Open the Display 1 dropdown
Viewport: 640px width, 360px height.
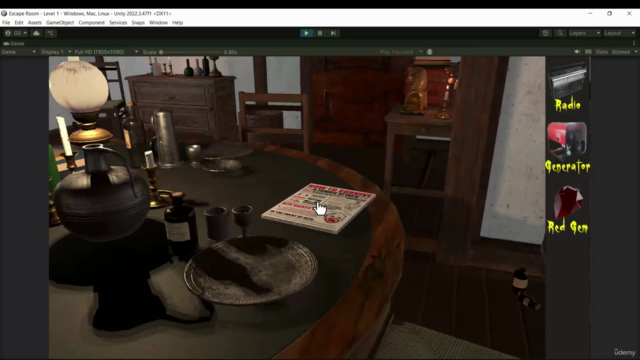[56, 52]
